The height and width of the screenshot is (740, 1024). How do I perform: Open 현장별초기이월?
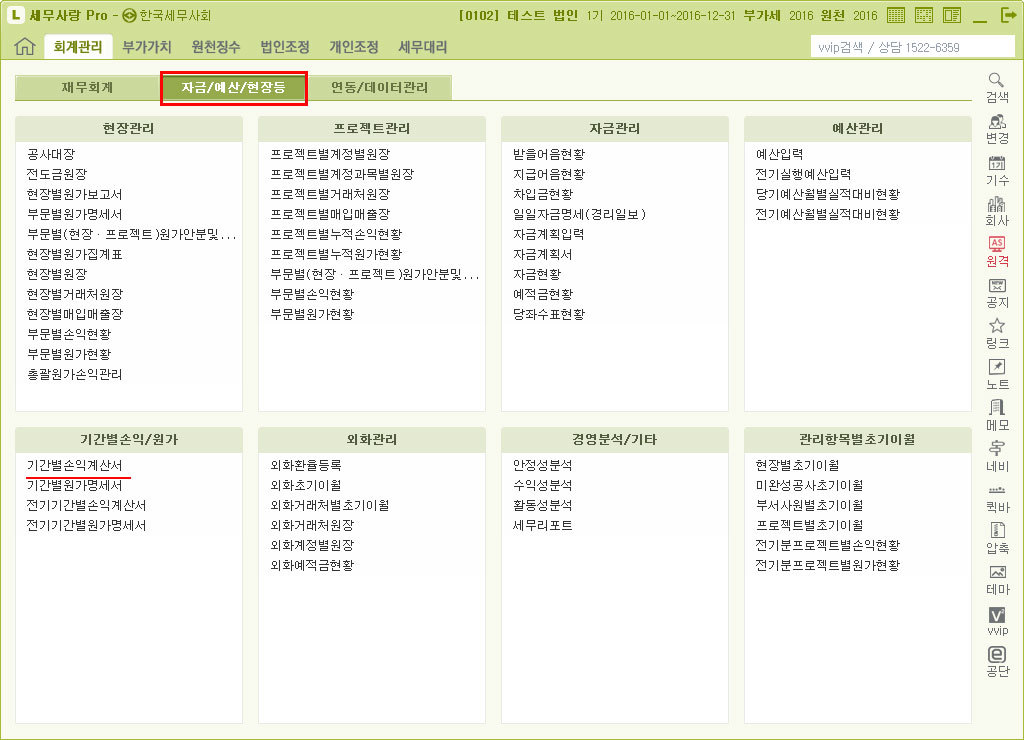click(798, 465)
